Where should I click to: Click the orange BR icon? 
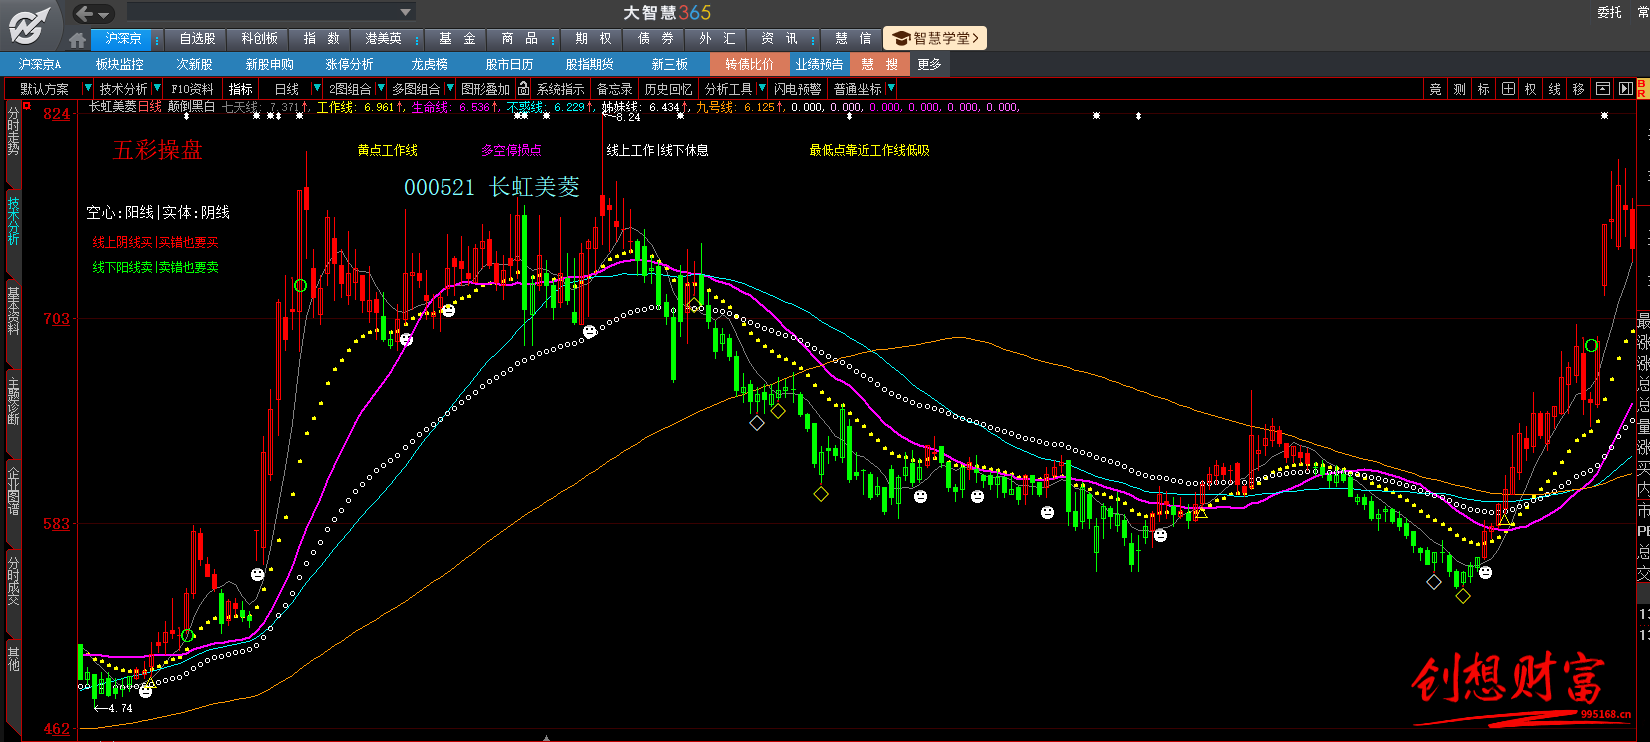click(1641, 89)
